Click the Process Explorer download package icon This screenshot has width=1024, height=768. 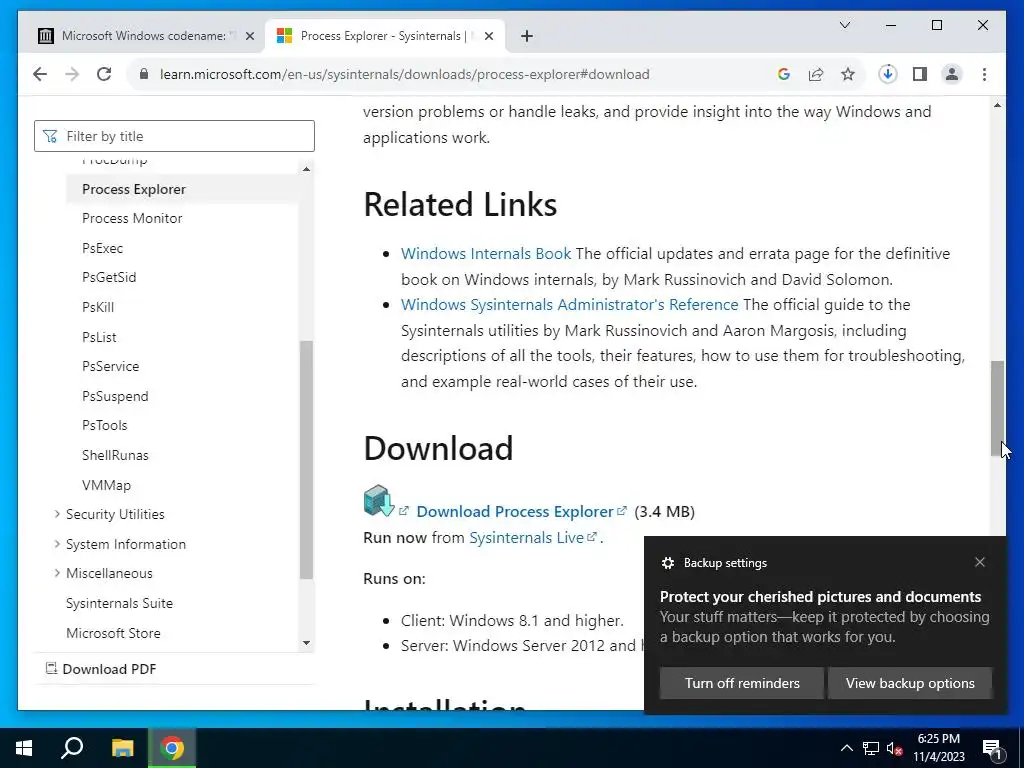coord(379,501)
